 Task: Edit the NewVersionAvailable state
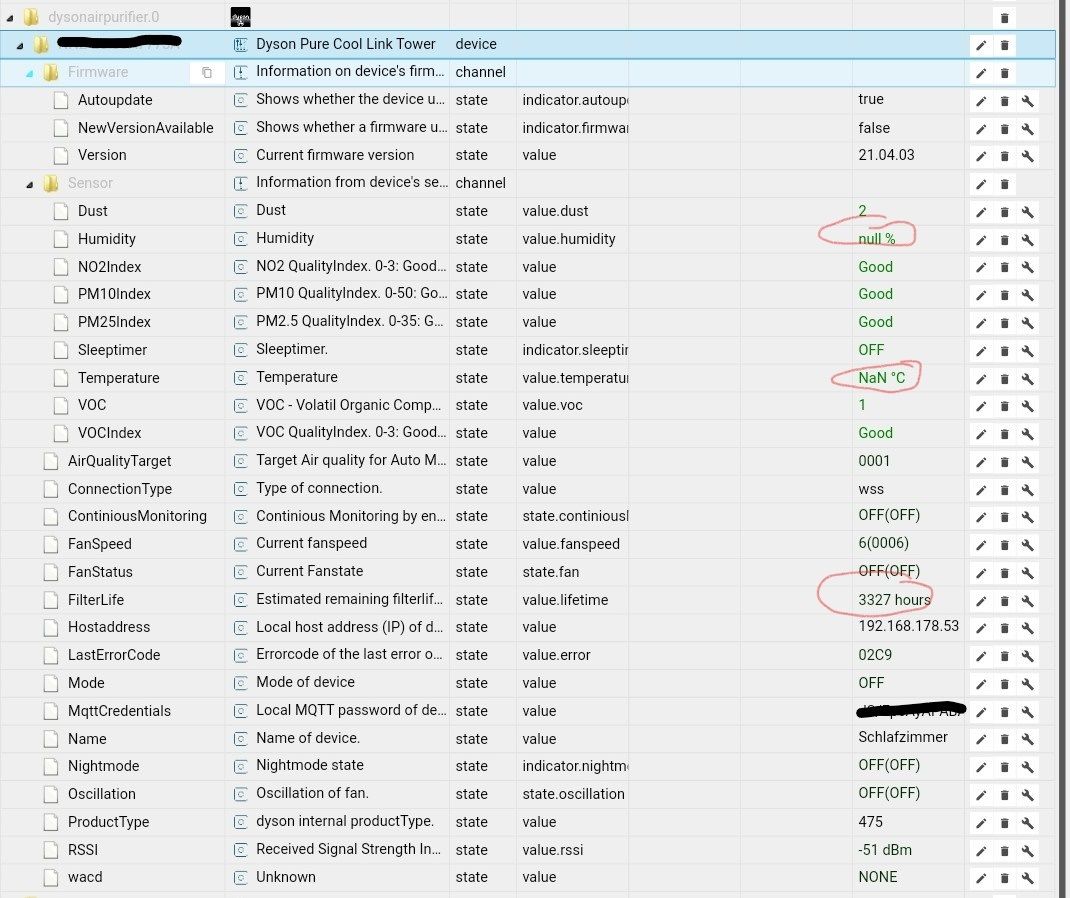coord(981,129)
